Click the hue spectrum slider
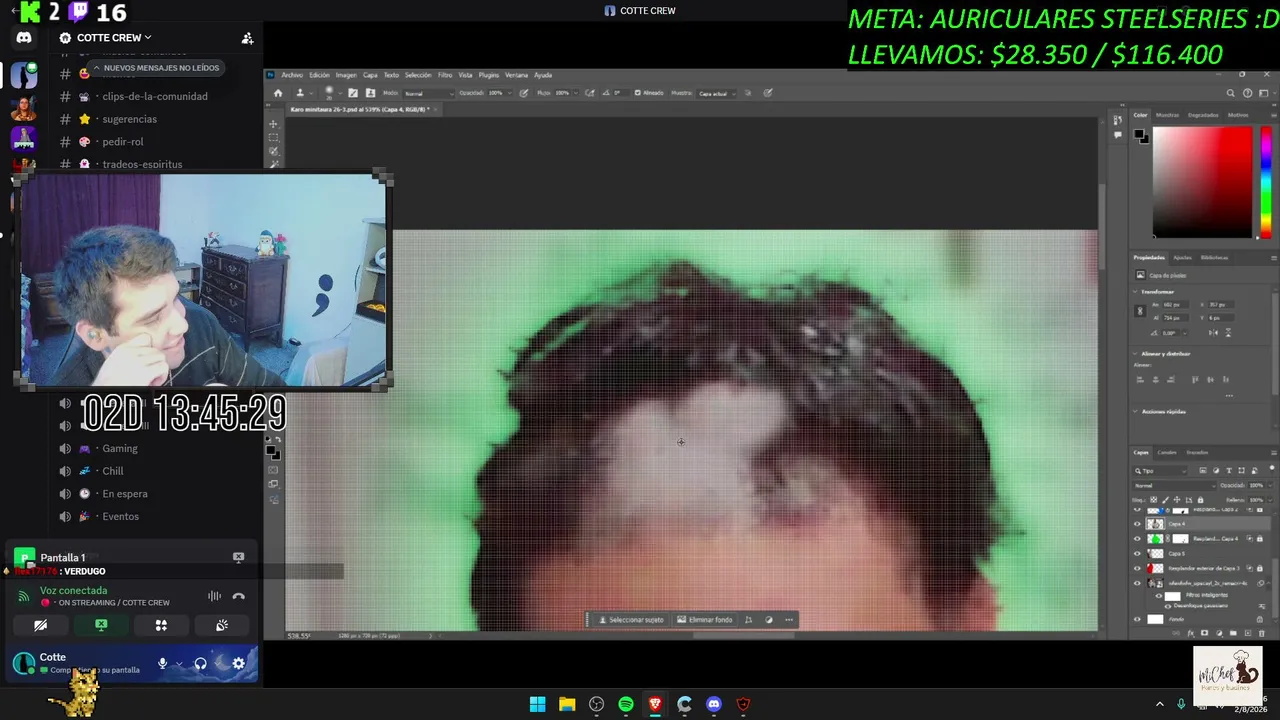 [1267, 182]
